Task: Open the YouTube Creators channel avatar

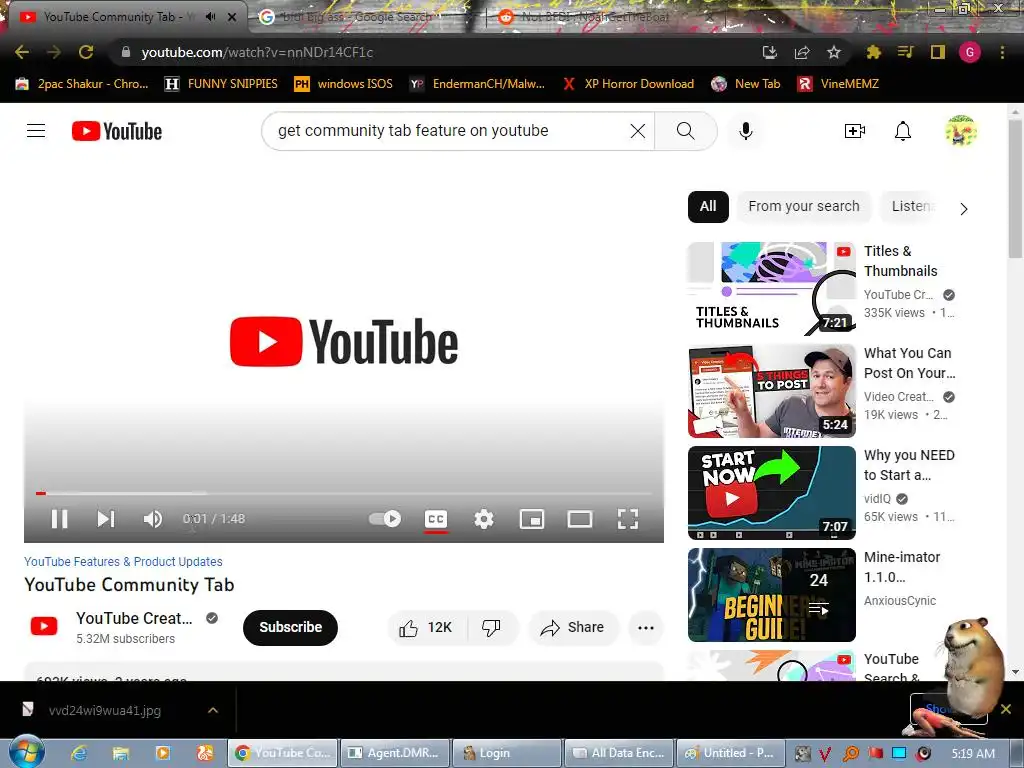Action: [44, 627]
